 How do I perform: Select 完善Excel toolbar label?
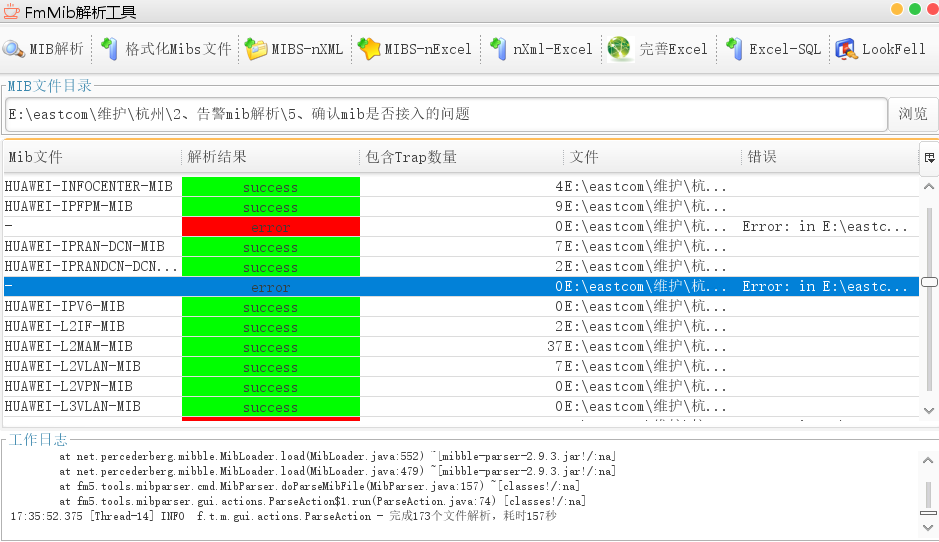(673, 49)
